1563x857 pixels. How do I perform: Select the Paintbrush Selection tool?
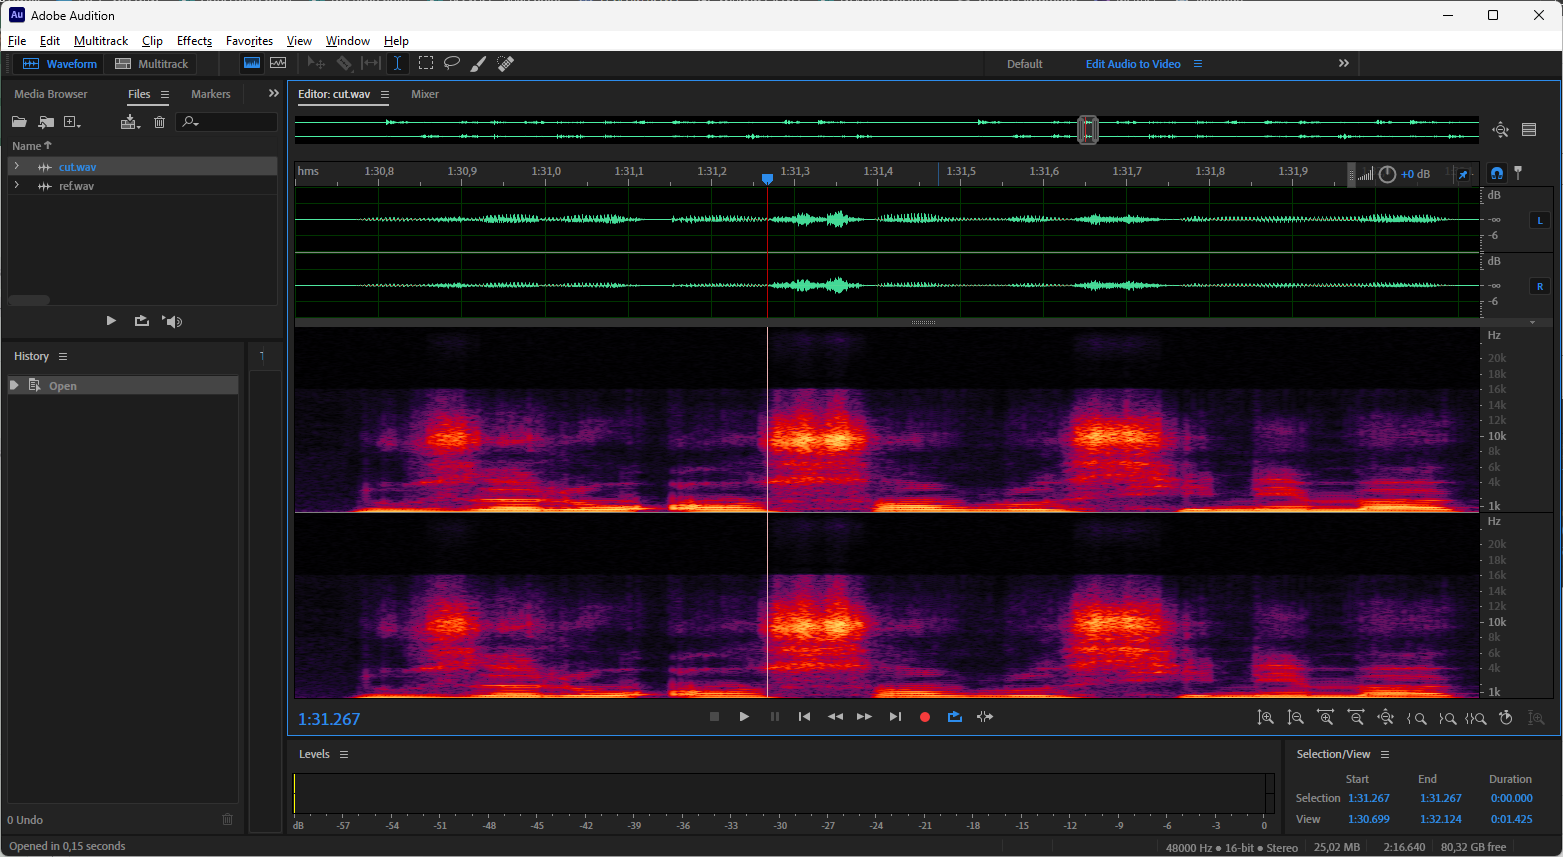point(479,64)
